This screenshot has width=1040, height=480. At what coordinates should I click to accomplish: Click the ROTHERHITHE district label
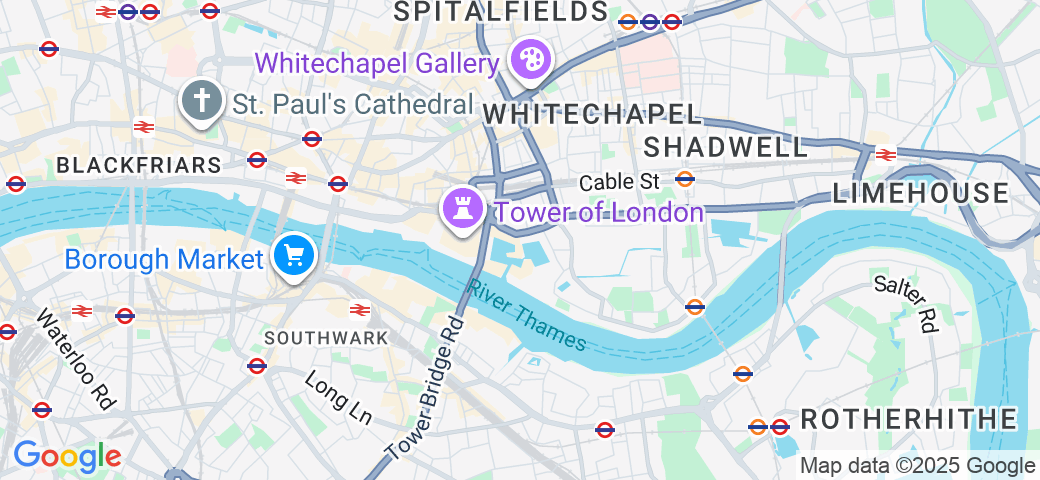(x=909, y=420)
